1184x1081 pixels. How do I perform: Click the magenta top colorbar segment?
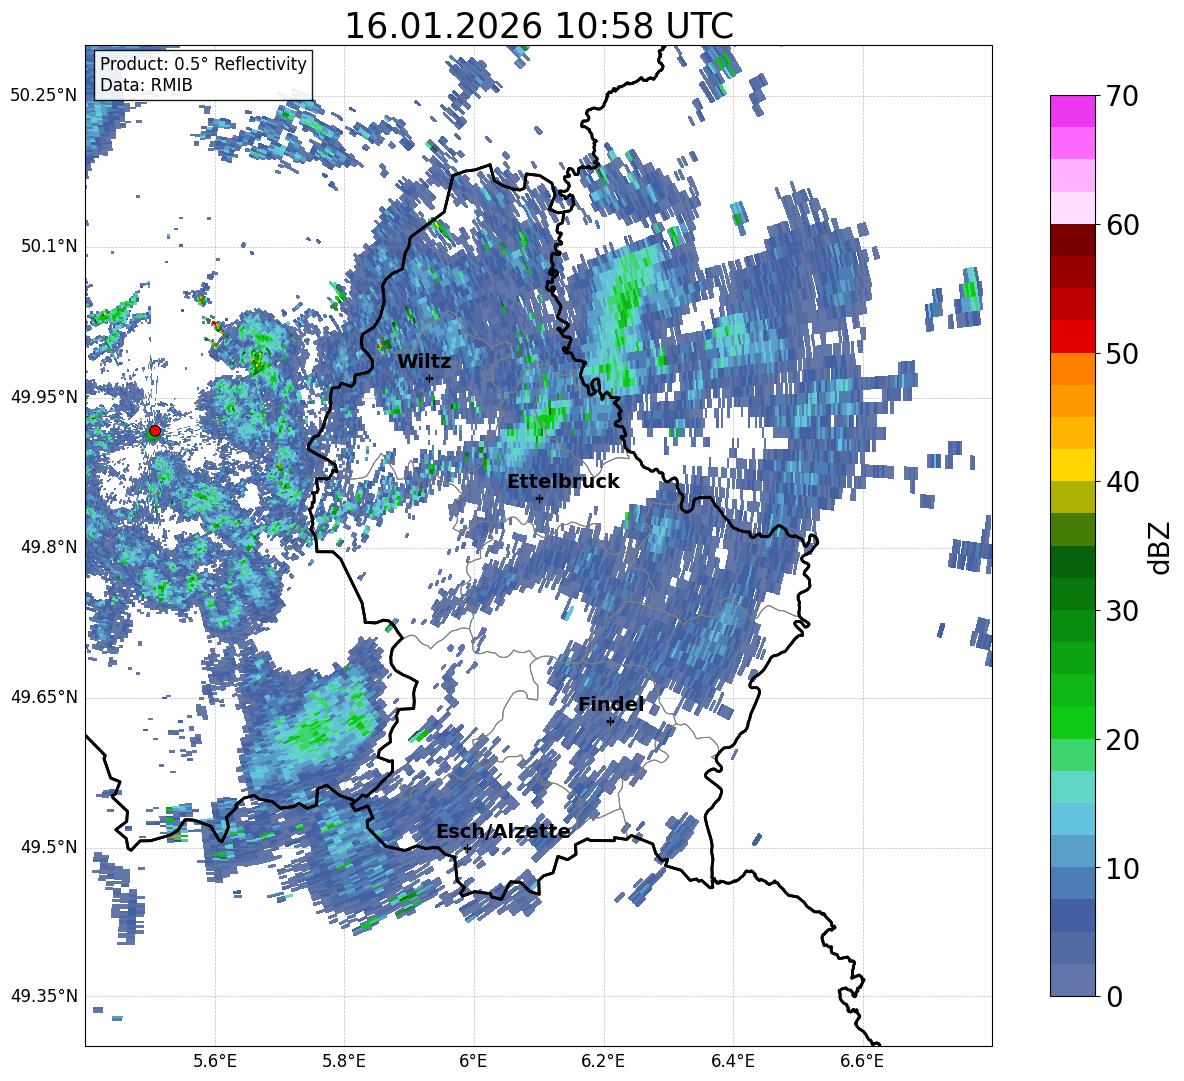click(1072, 111)
